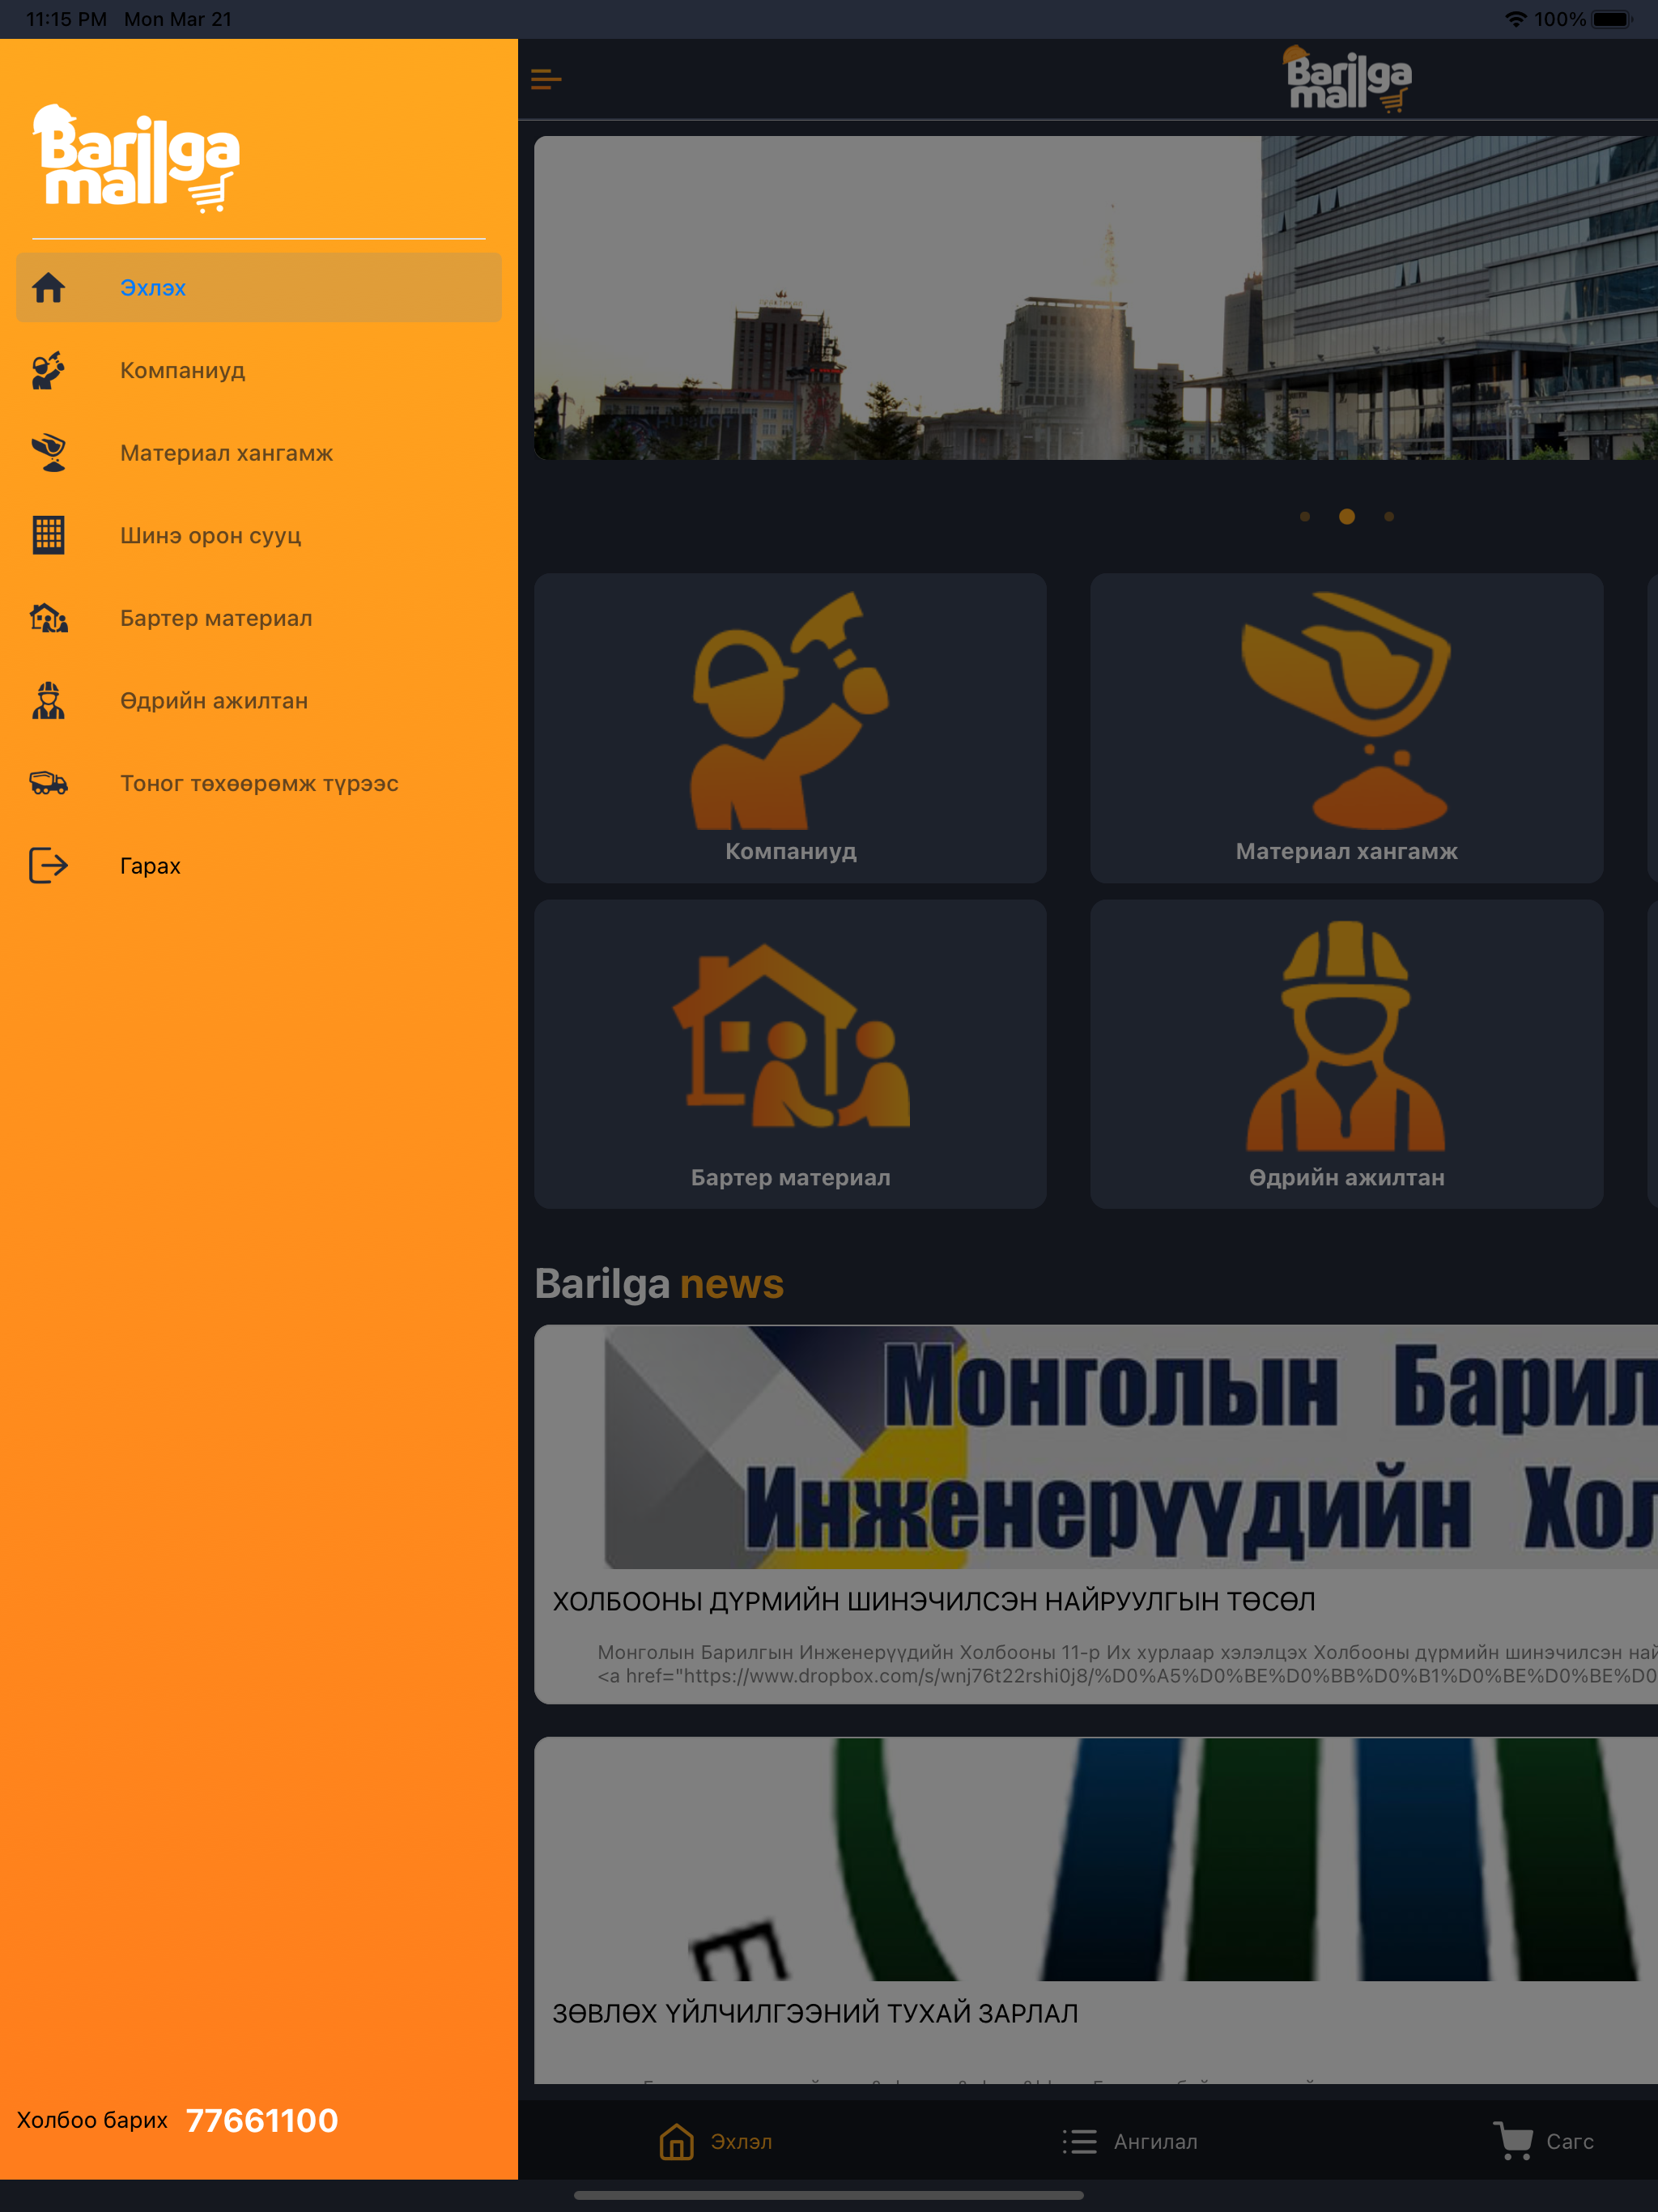Click the building grid icon in sidebar
Image resolution: width=1658 pixels, height=2212 pixels.
[x=48, y=535]
